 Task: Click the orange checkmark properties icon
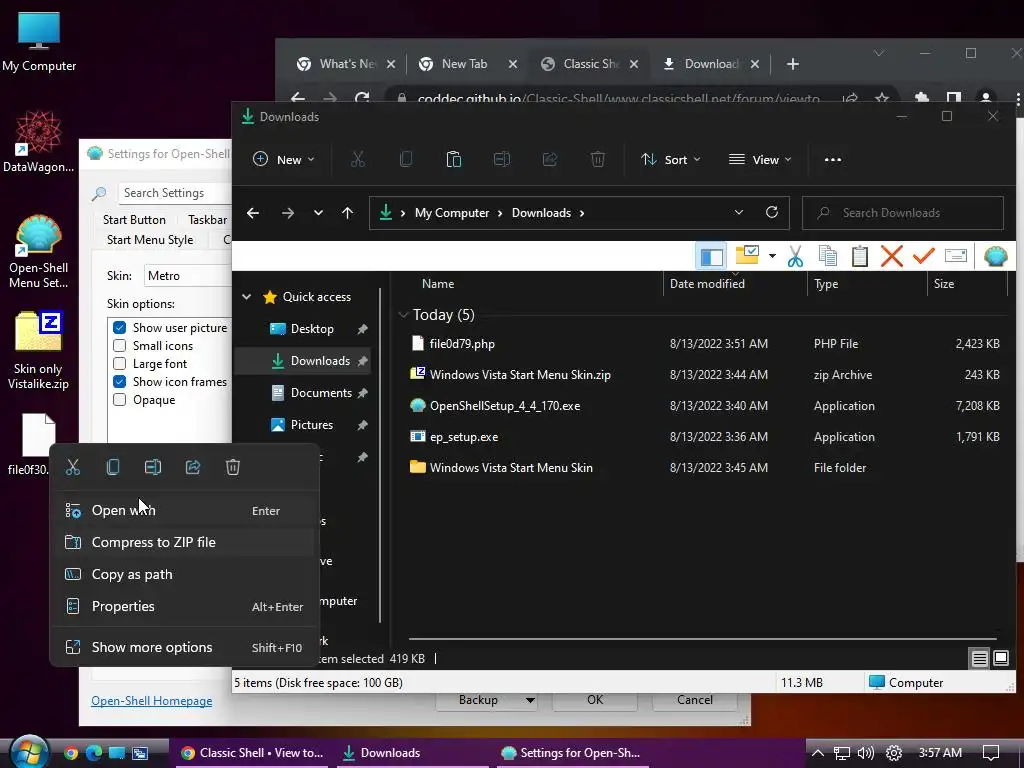(x=923, y=255)
